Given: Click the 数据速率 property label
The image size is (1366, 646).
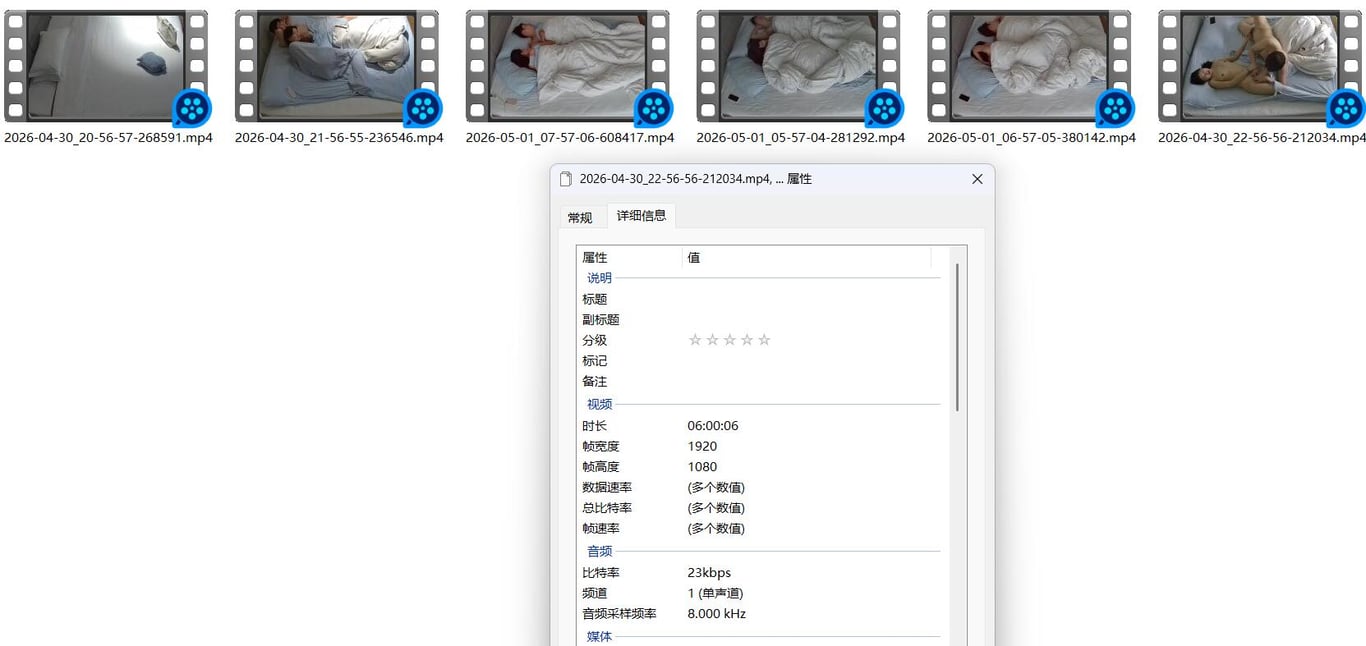Looking at the screenshot, I should point(607,488).
